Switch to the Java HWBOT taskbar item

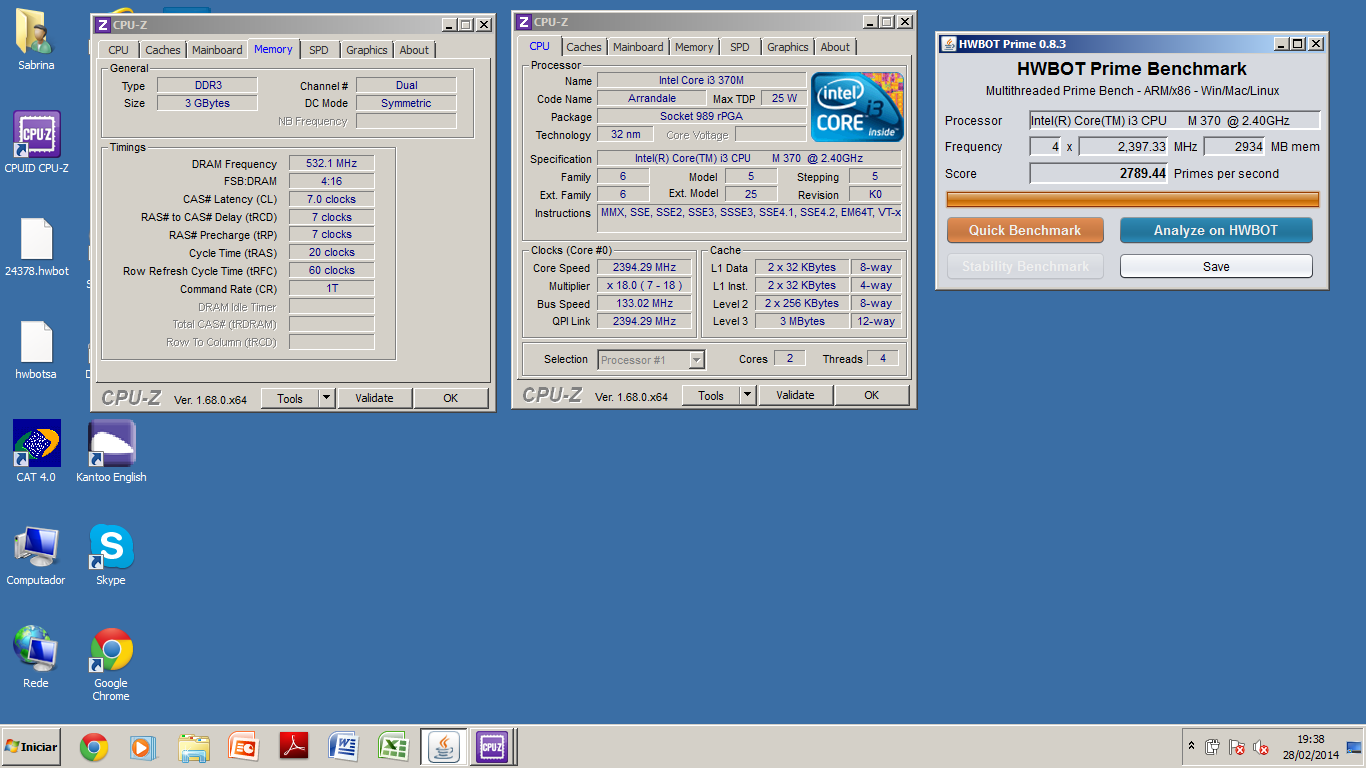click(443, 747)
